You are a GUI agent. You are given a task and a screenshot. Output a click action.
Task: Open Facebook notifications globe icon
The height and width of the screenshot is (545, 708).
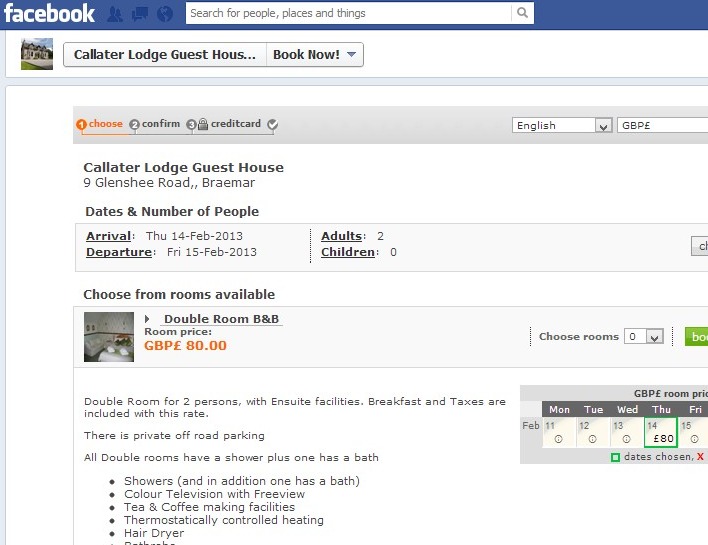pos(165,14)
